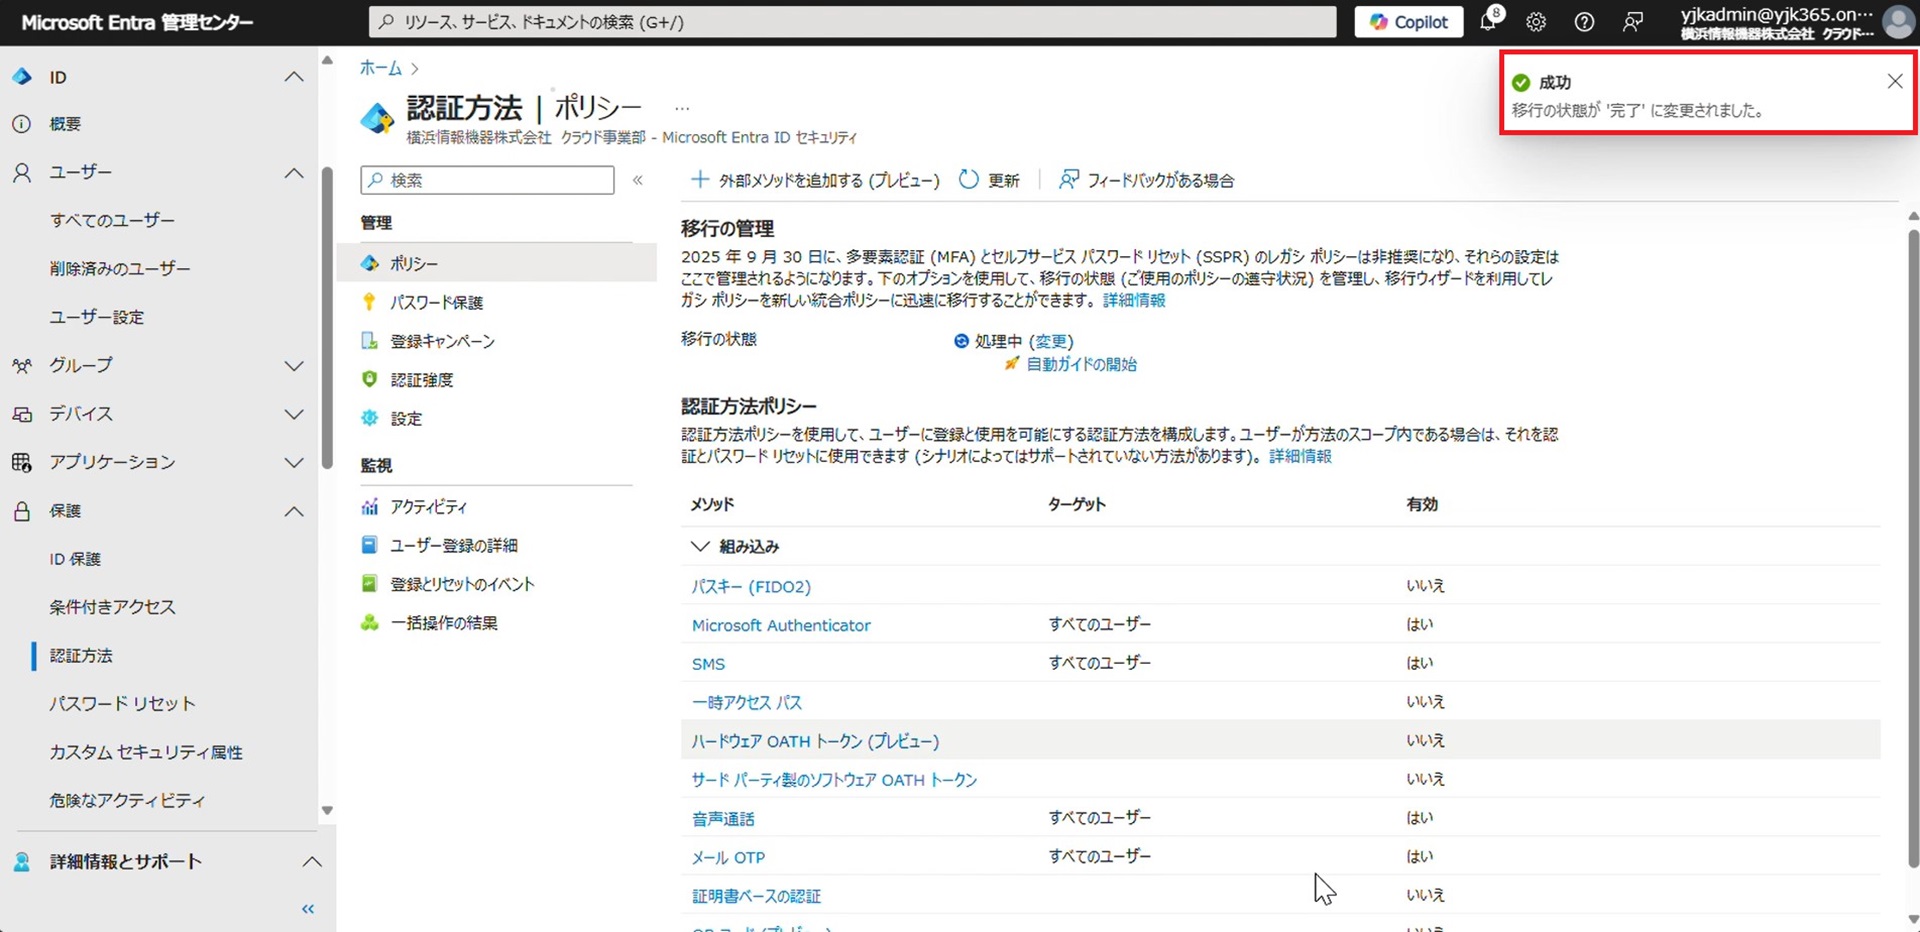Screen dimensions: 1920x932
Task: Collapse the ユーザー section chevron
Action: pyautogui.click(x=294, y=173)
